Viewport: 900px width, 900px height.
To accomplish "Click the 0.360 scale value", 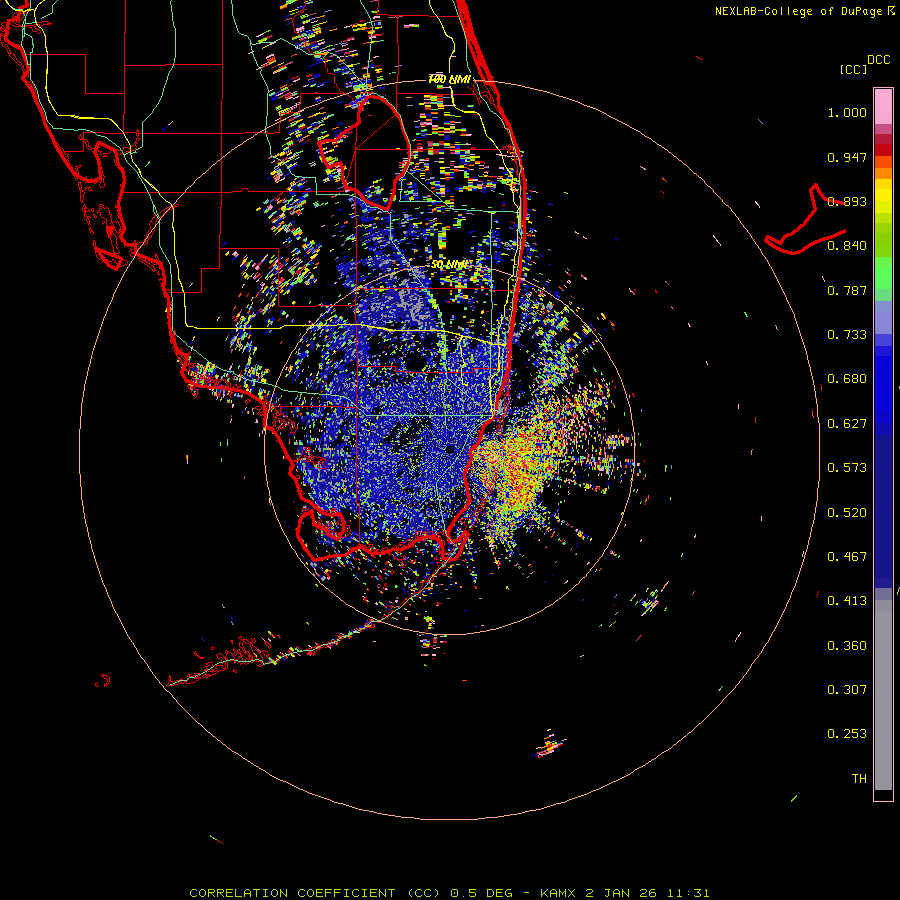I will 847,646.
